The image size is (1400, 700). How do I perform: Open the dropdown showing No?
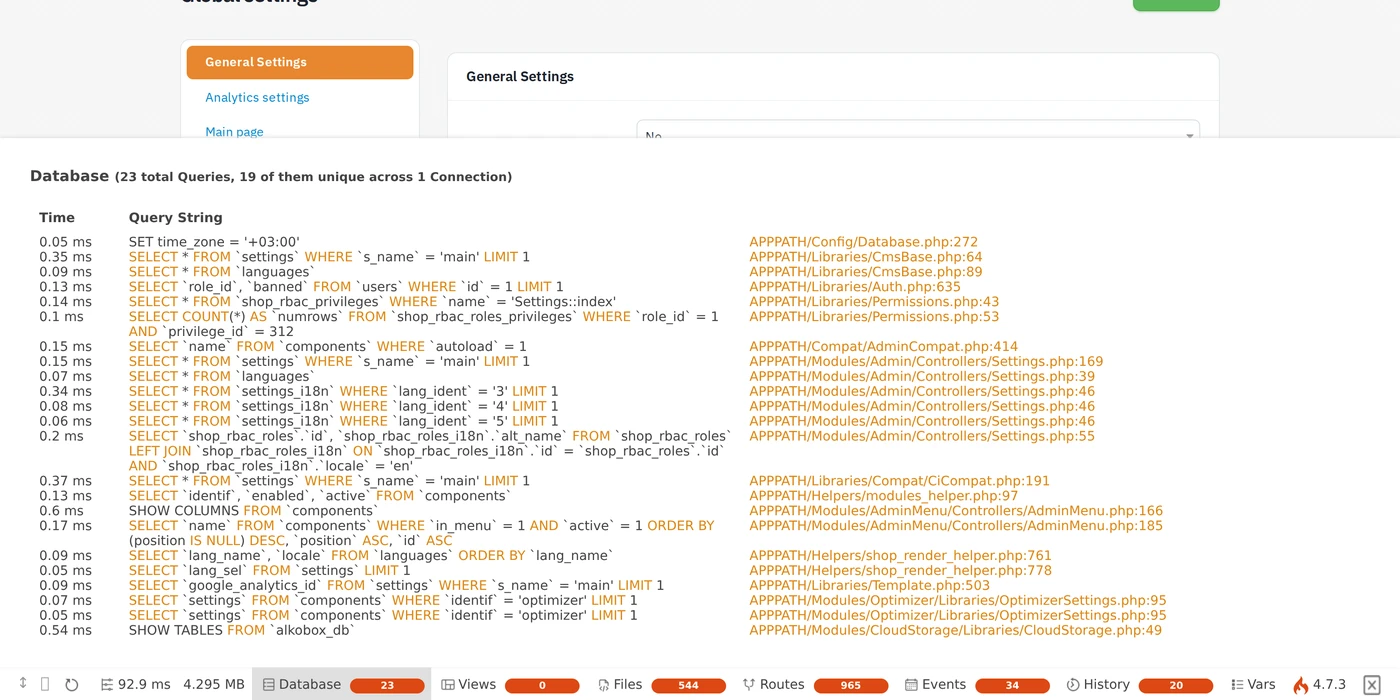918,131
